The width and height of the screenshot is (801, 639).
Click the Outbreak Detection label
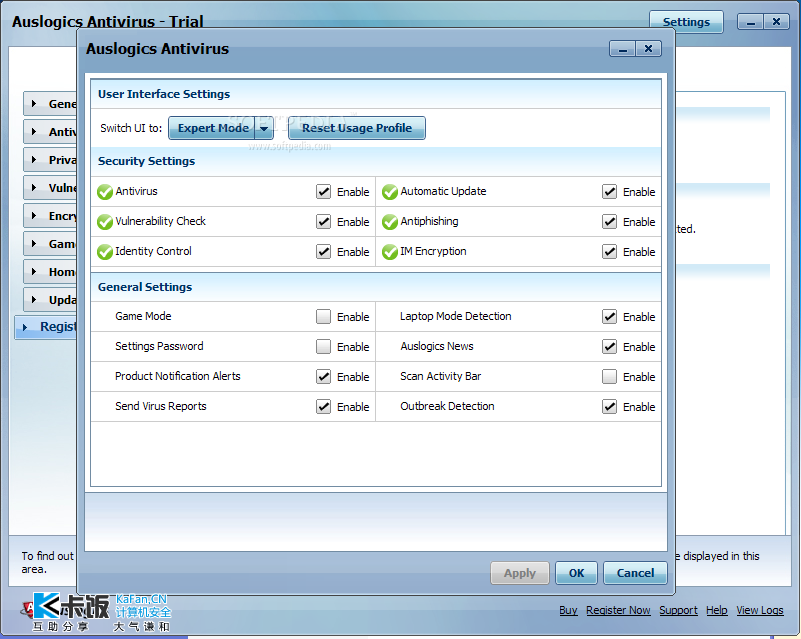click(447, 407)
